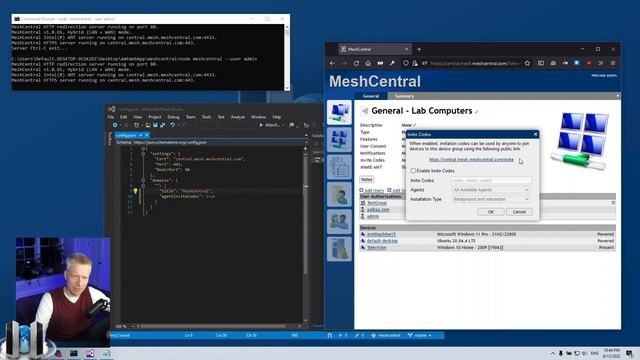640x360 pixels.
Task: Click Cancel in the Invite Codes dialog
Action: 519,212
